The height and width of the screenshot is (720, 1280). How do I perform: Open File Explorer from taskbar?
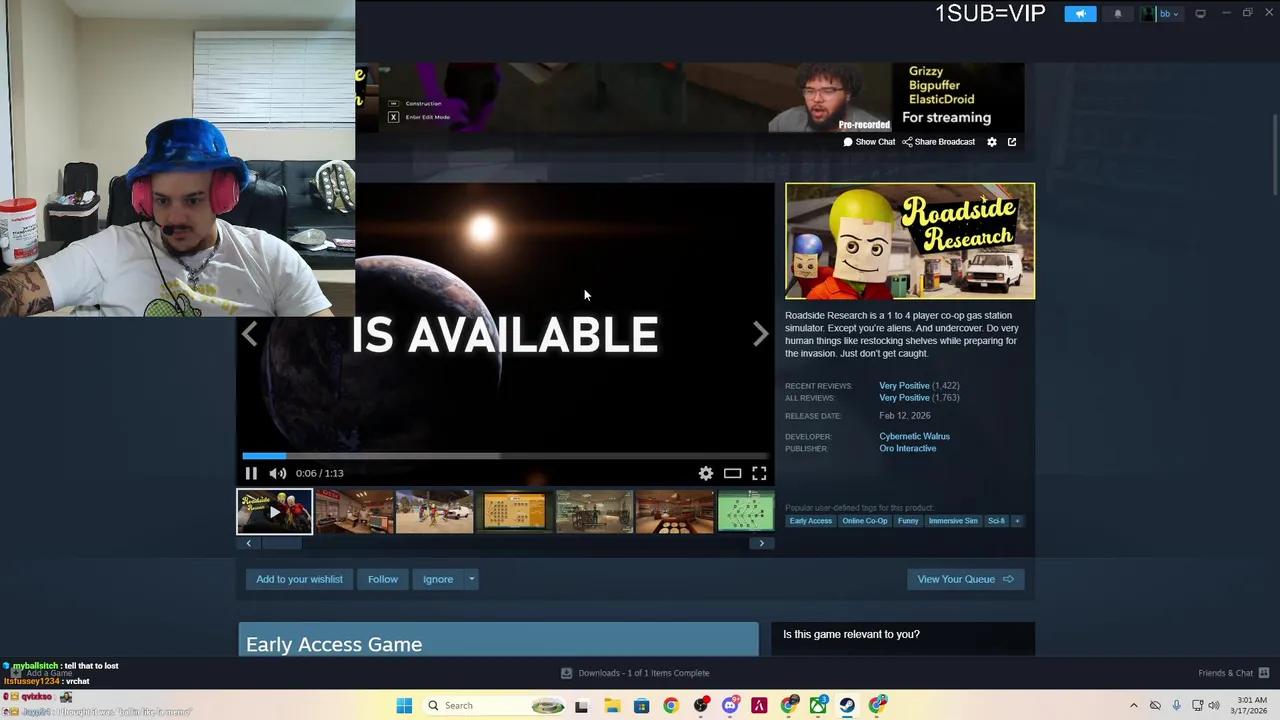[x=611, y=706]
